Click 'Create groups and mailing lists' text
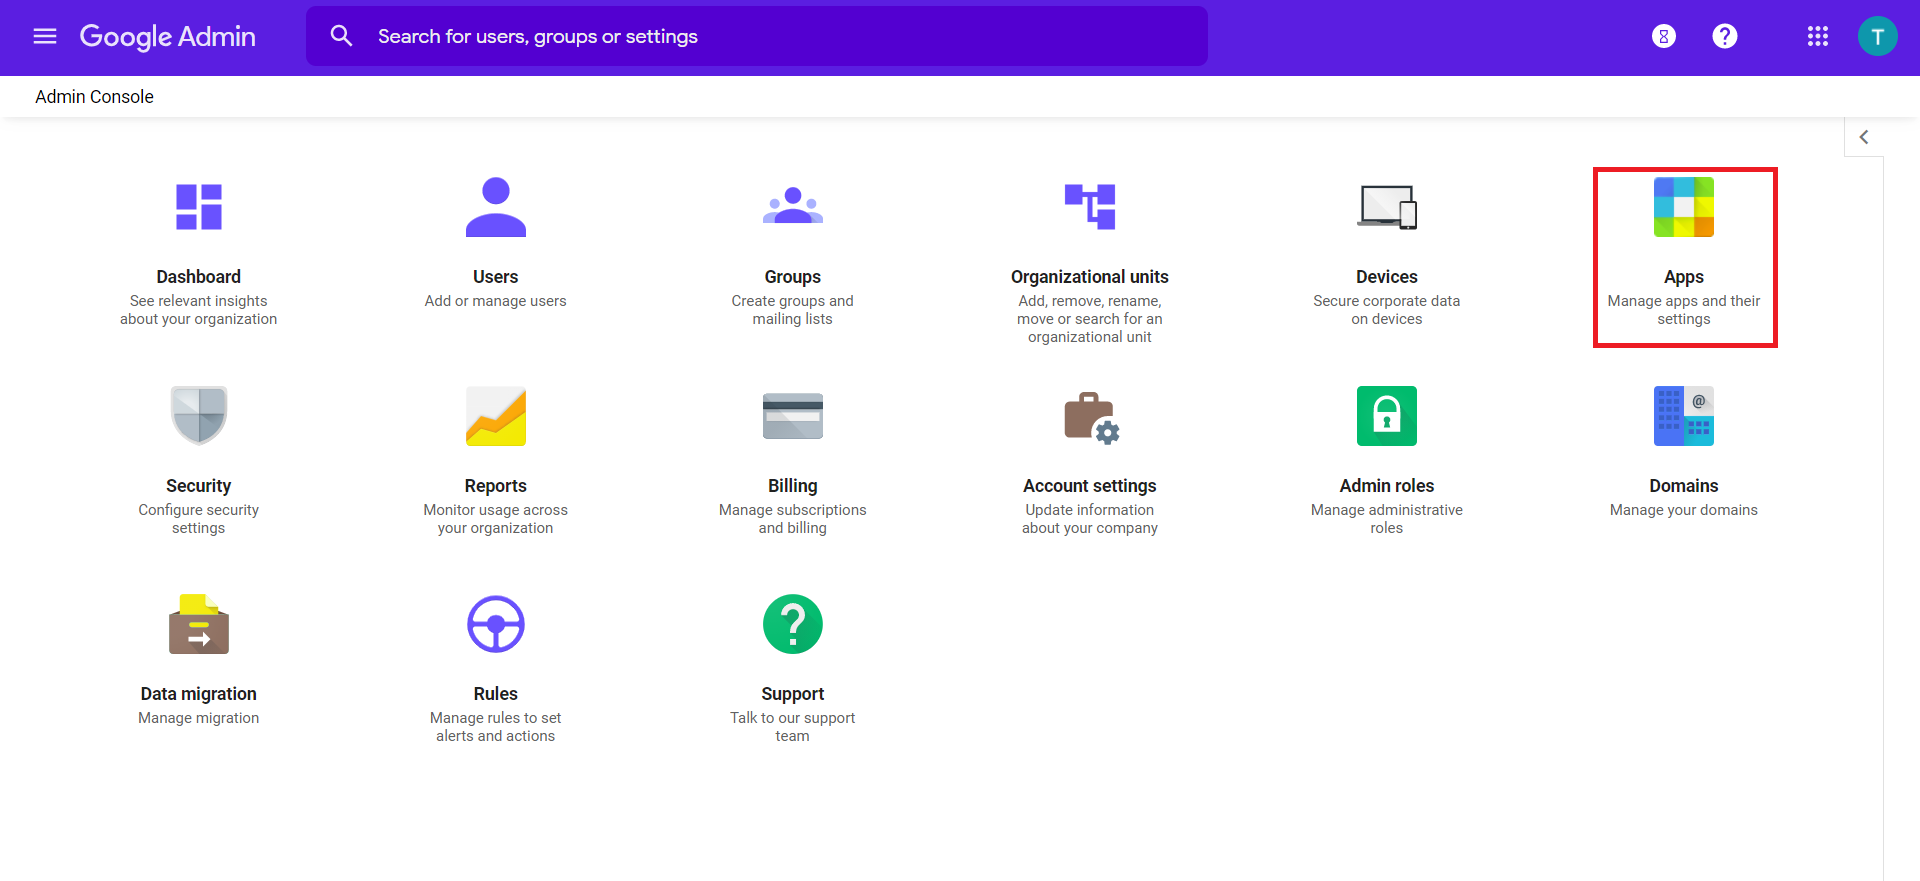Image resolution: width=1920 pixels, height=881 pixels. point(793,310)
